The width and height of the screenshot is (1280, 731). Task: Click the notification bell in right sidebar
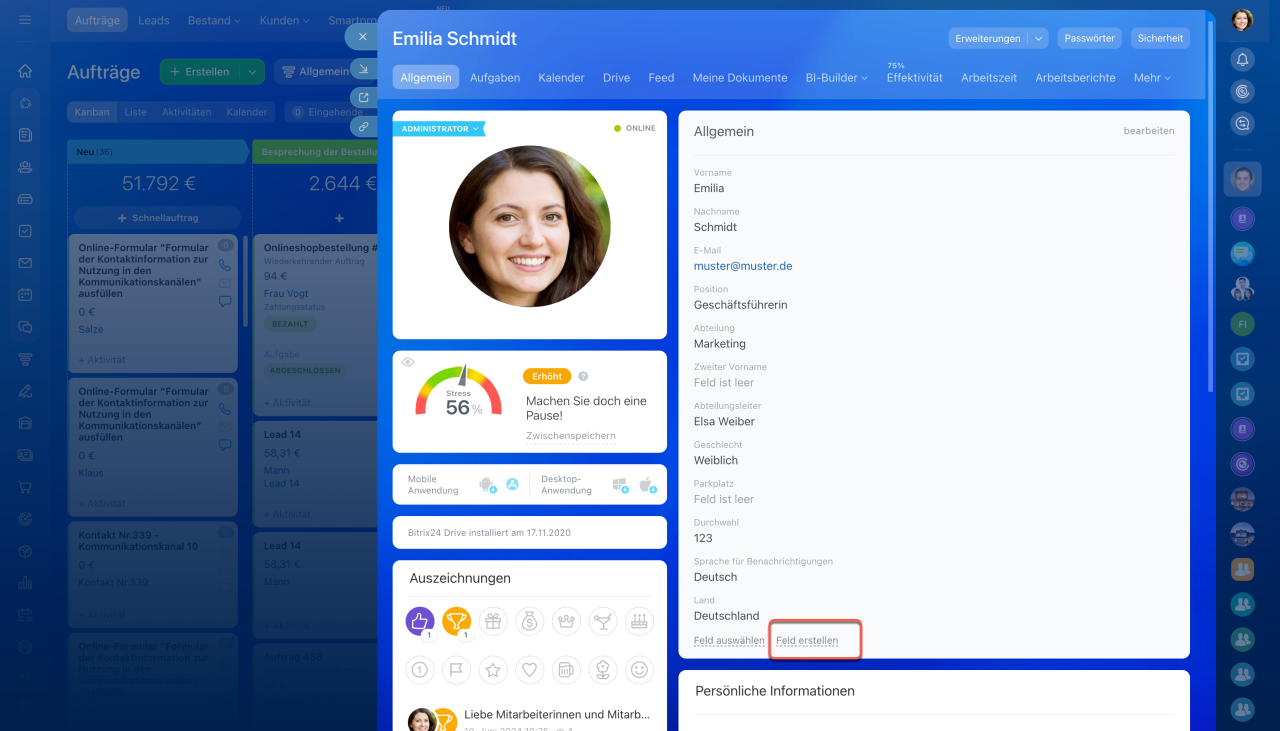1242,59
